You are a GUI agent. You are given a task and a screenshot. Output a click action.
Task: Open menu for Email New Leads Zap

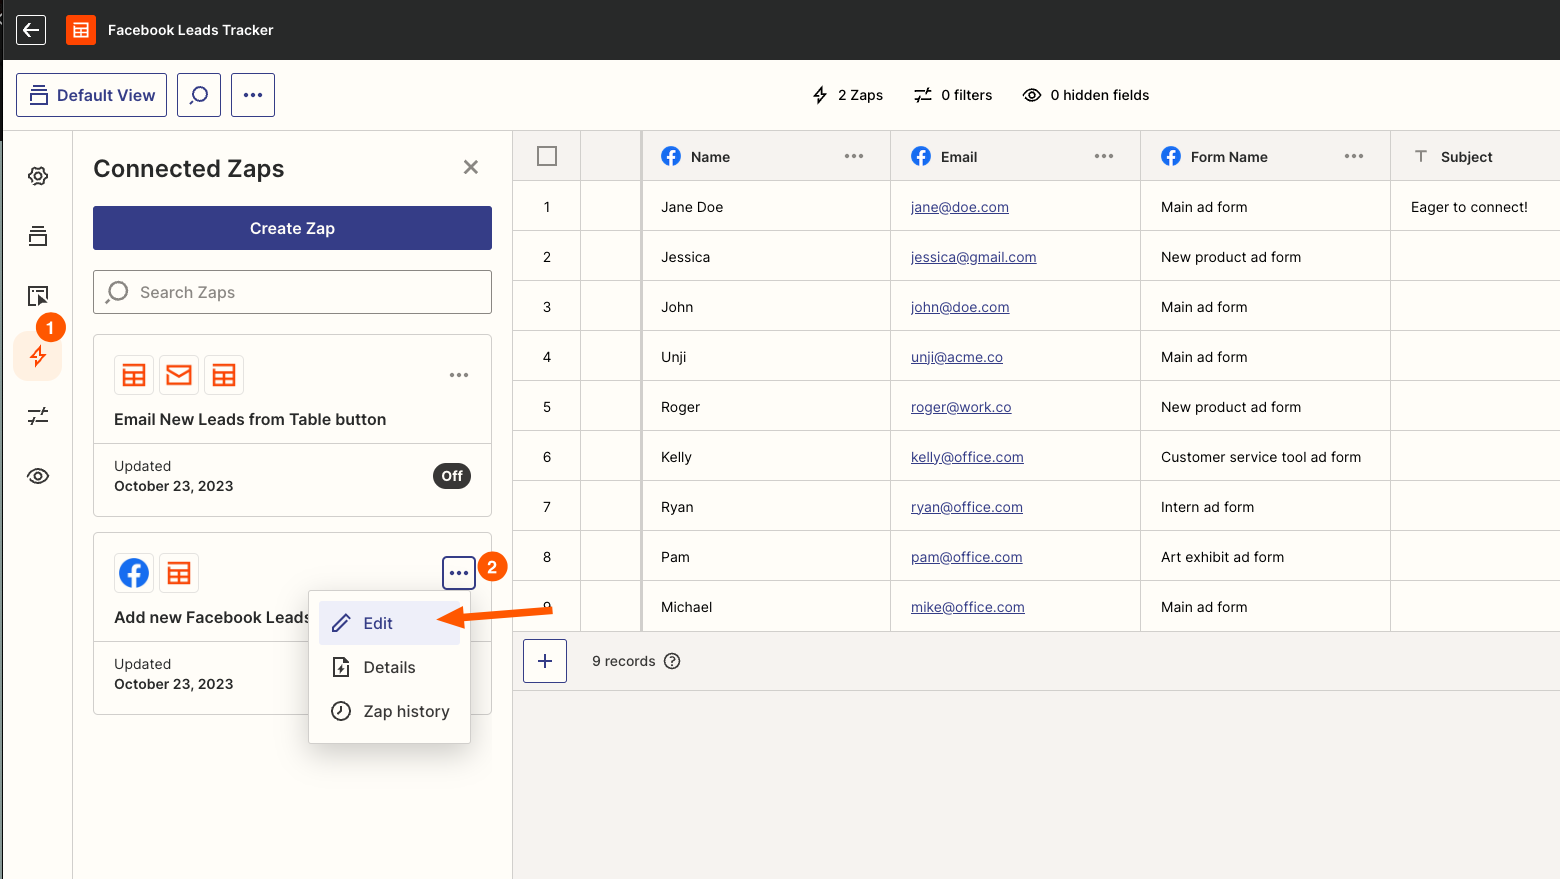click(x=459, y=375)
